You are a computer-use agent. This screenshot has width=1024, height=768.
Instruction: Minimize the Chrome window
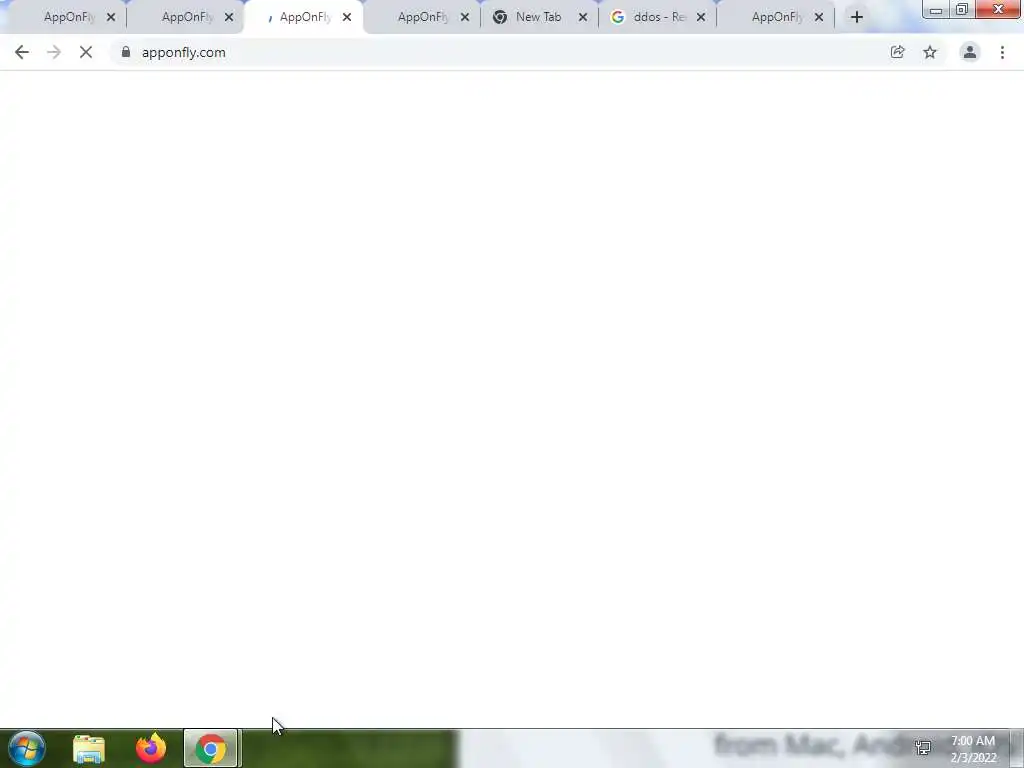coord(936,10)
